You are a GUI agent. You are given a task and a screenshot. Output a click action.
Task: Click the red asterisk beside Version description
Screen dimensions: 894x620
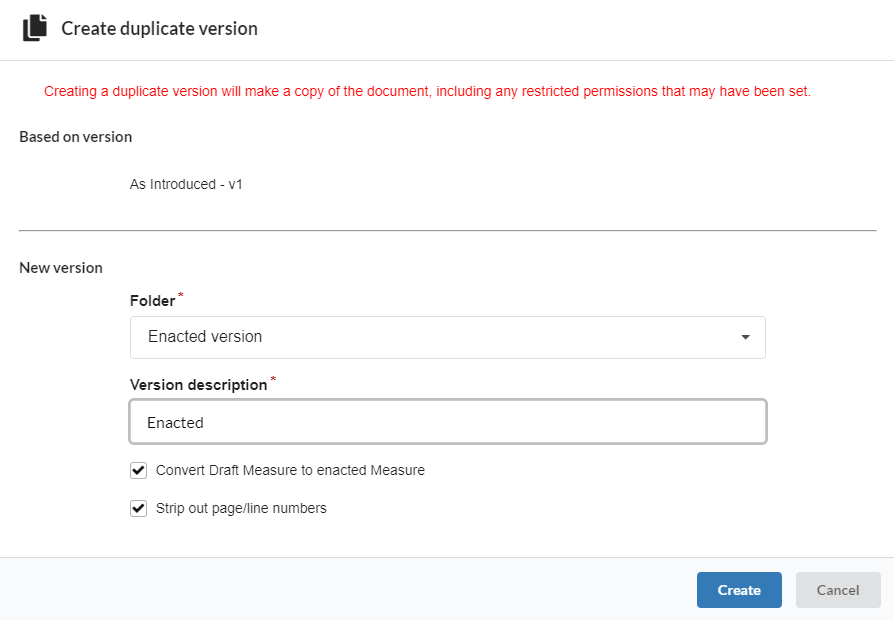(x=273, y=379)
